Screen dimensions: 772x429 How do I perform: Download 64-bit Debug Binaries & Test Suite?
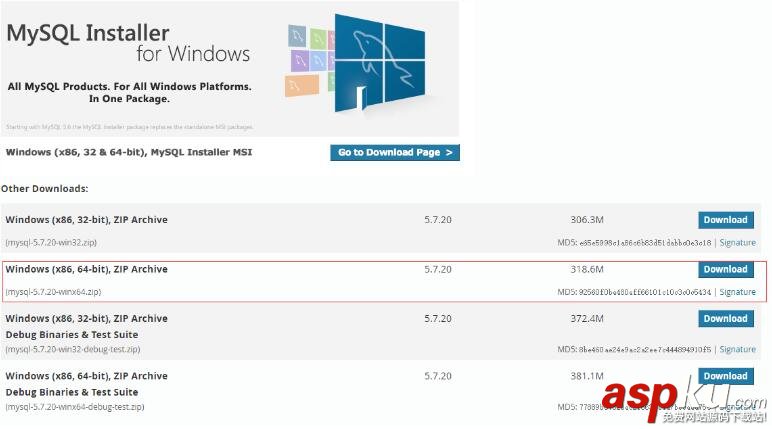pyautogui.click(x=725, y=376)
